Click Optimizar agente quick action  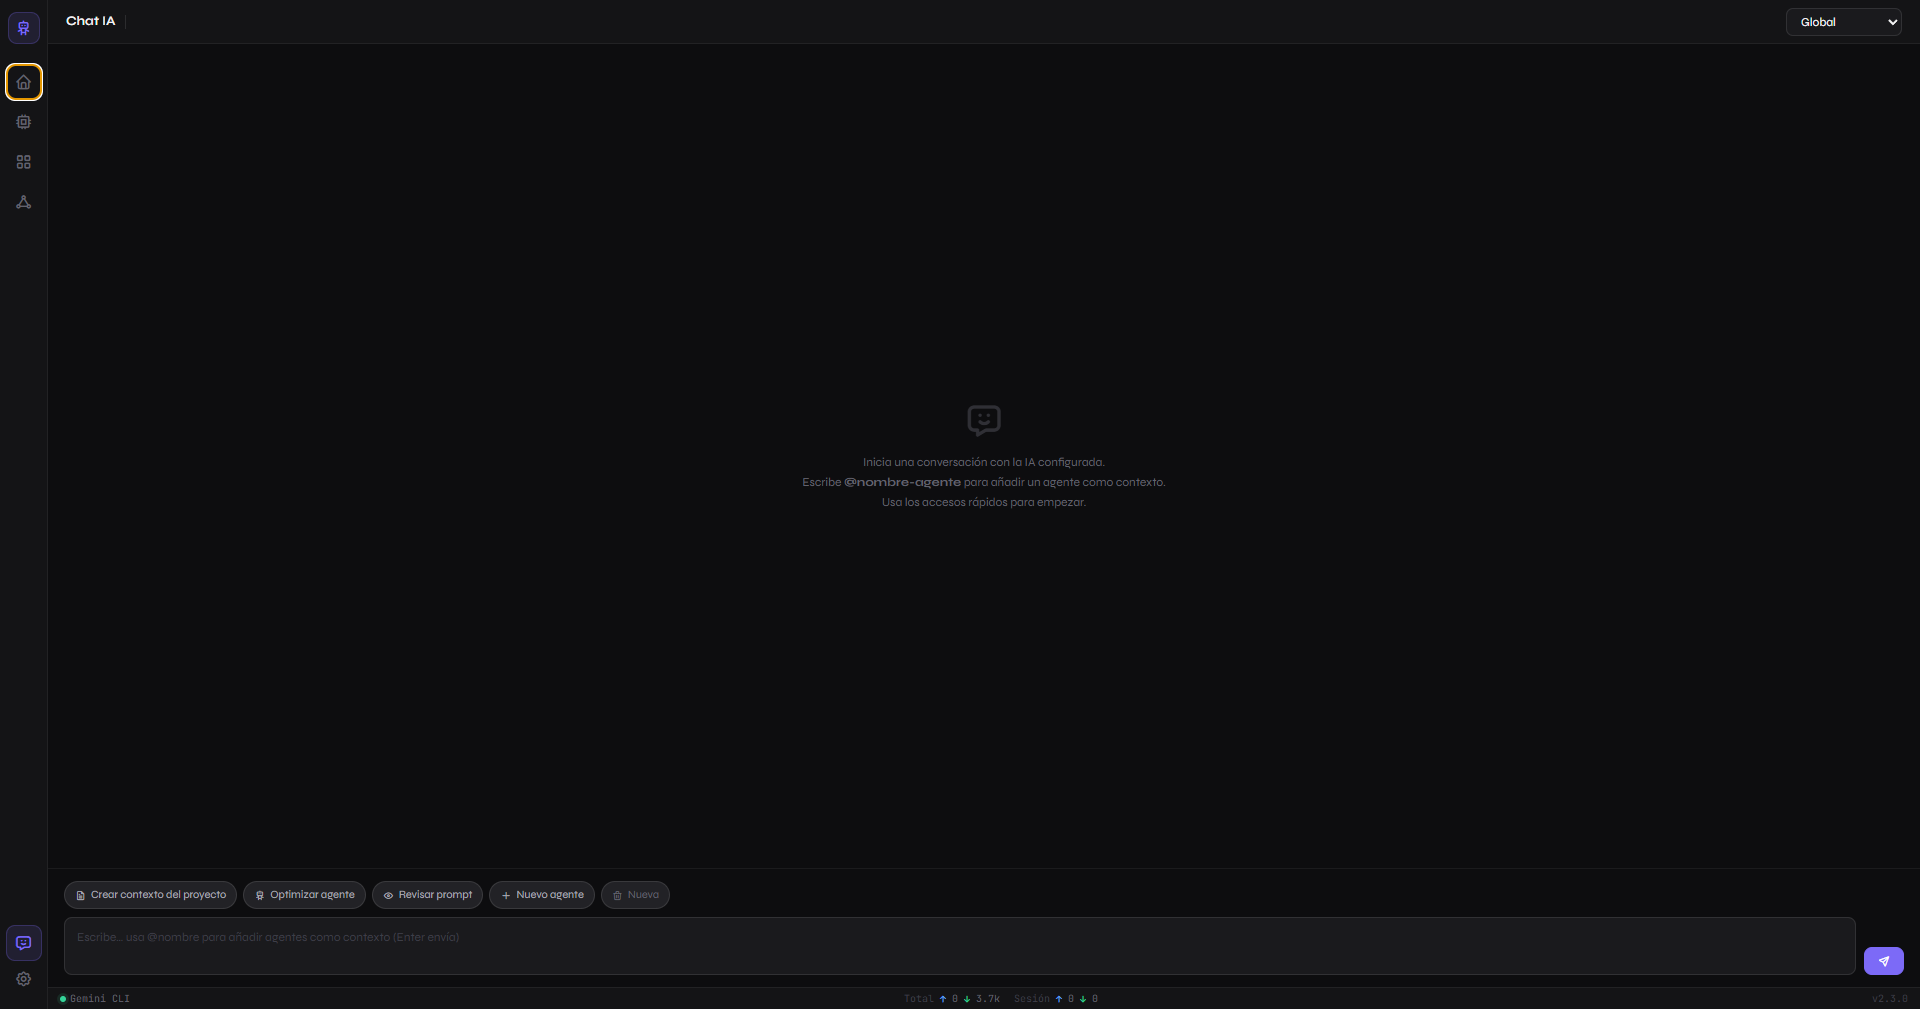pos(304,895)
